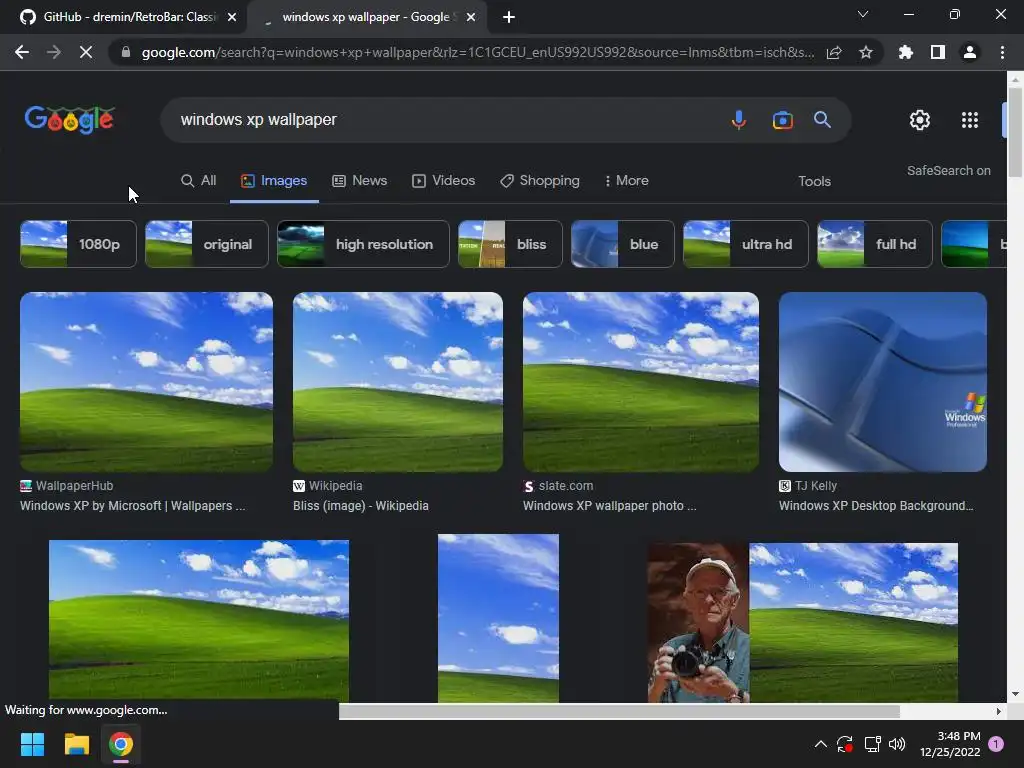Image resolution: width=1024 pixels, height=768 pixels.
Task: Filter results by the 1080p chip
Action: click(x=78, y=244)
